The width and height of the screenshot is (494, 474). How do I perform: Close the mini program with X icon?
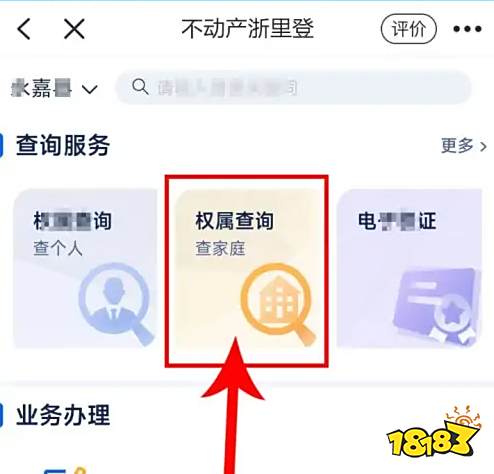click(x=74, y=29)
